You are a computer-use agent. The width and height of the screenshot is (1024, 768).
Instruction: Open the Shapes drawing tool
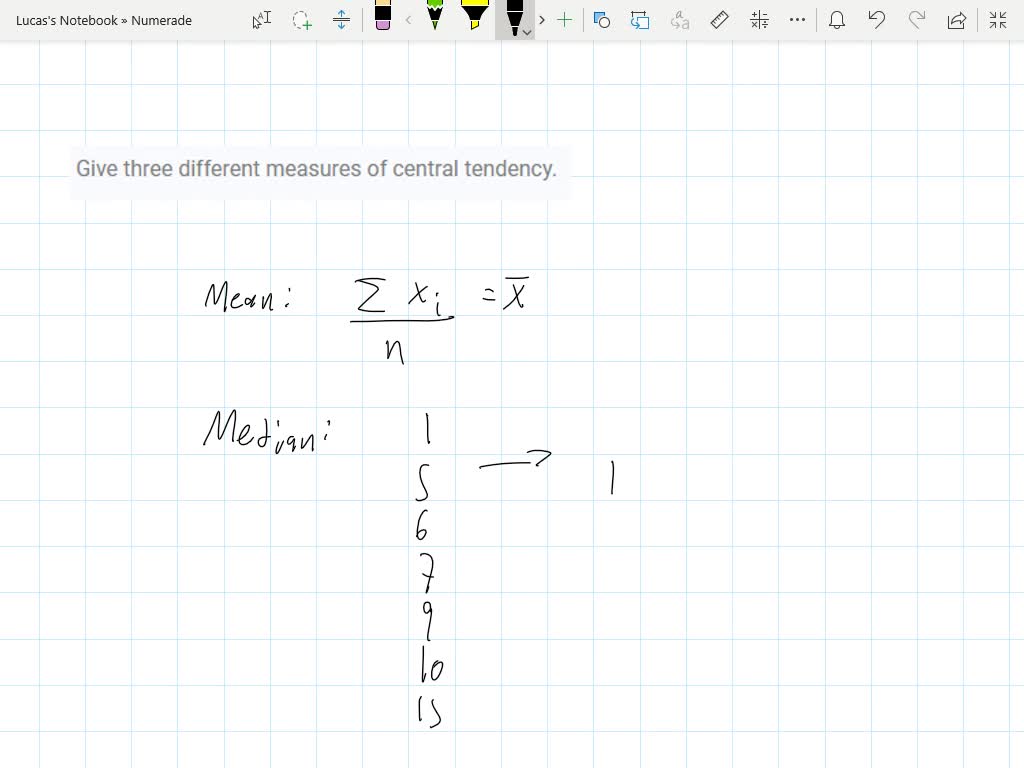tap(602, 20)
